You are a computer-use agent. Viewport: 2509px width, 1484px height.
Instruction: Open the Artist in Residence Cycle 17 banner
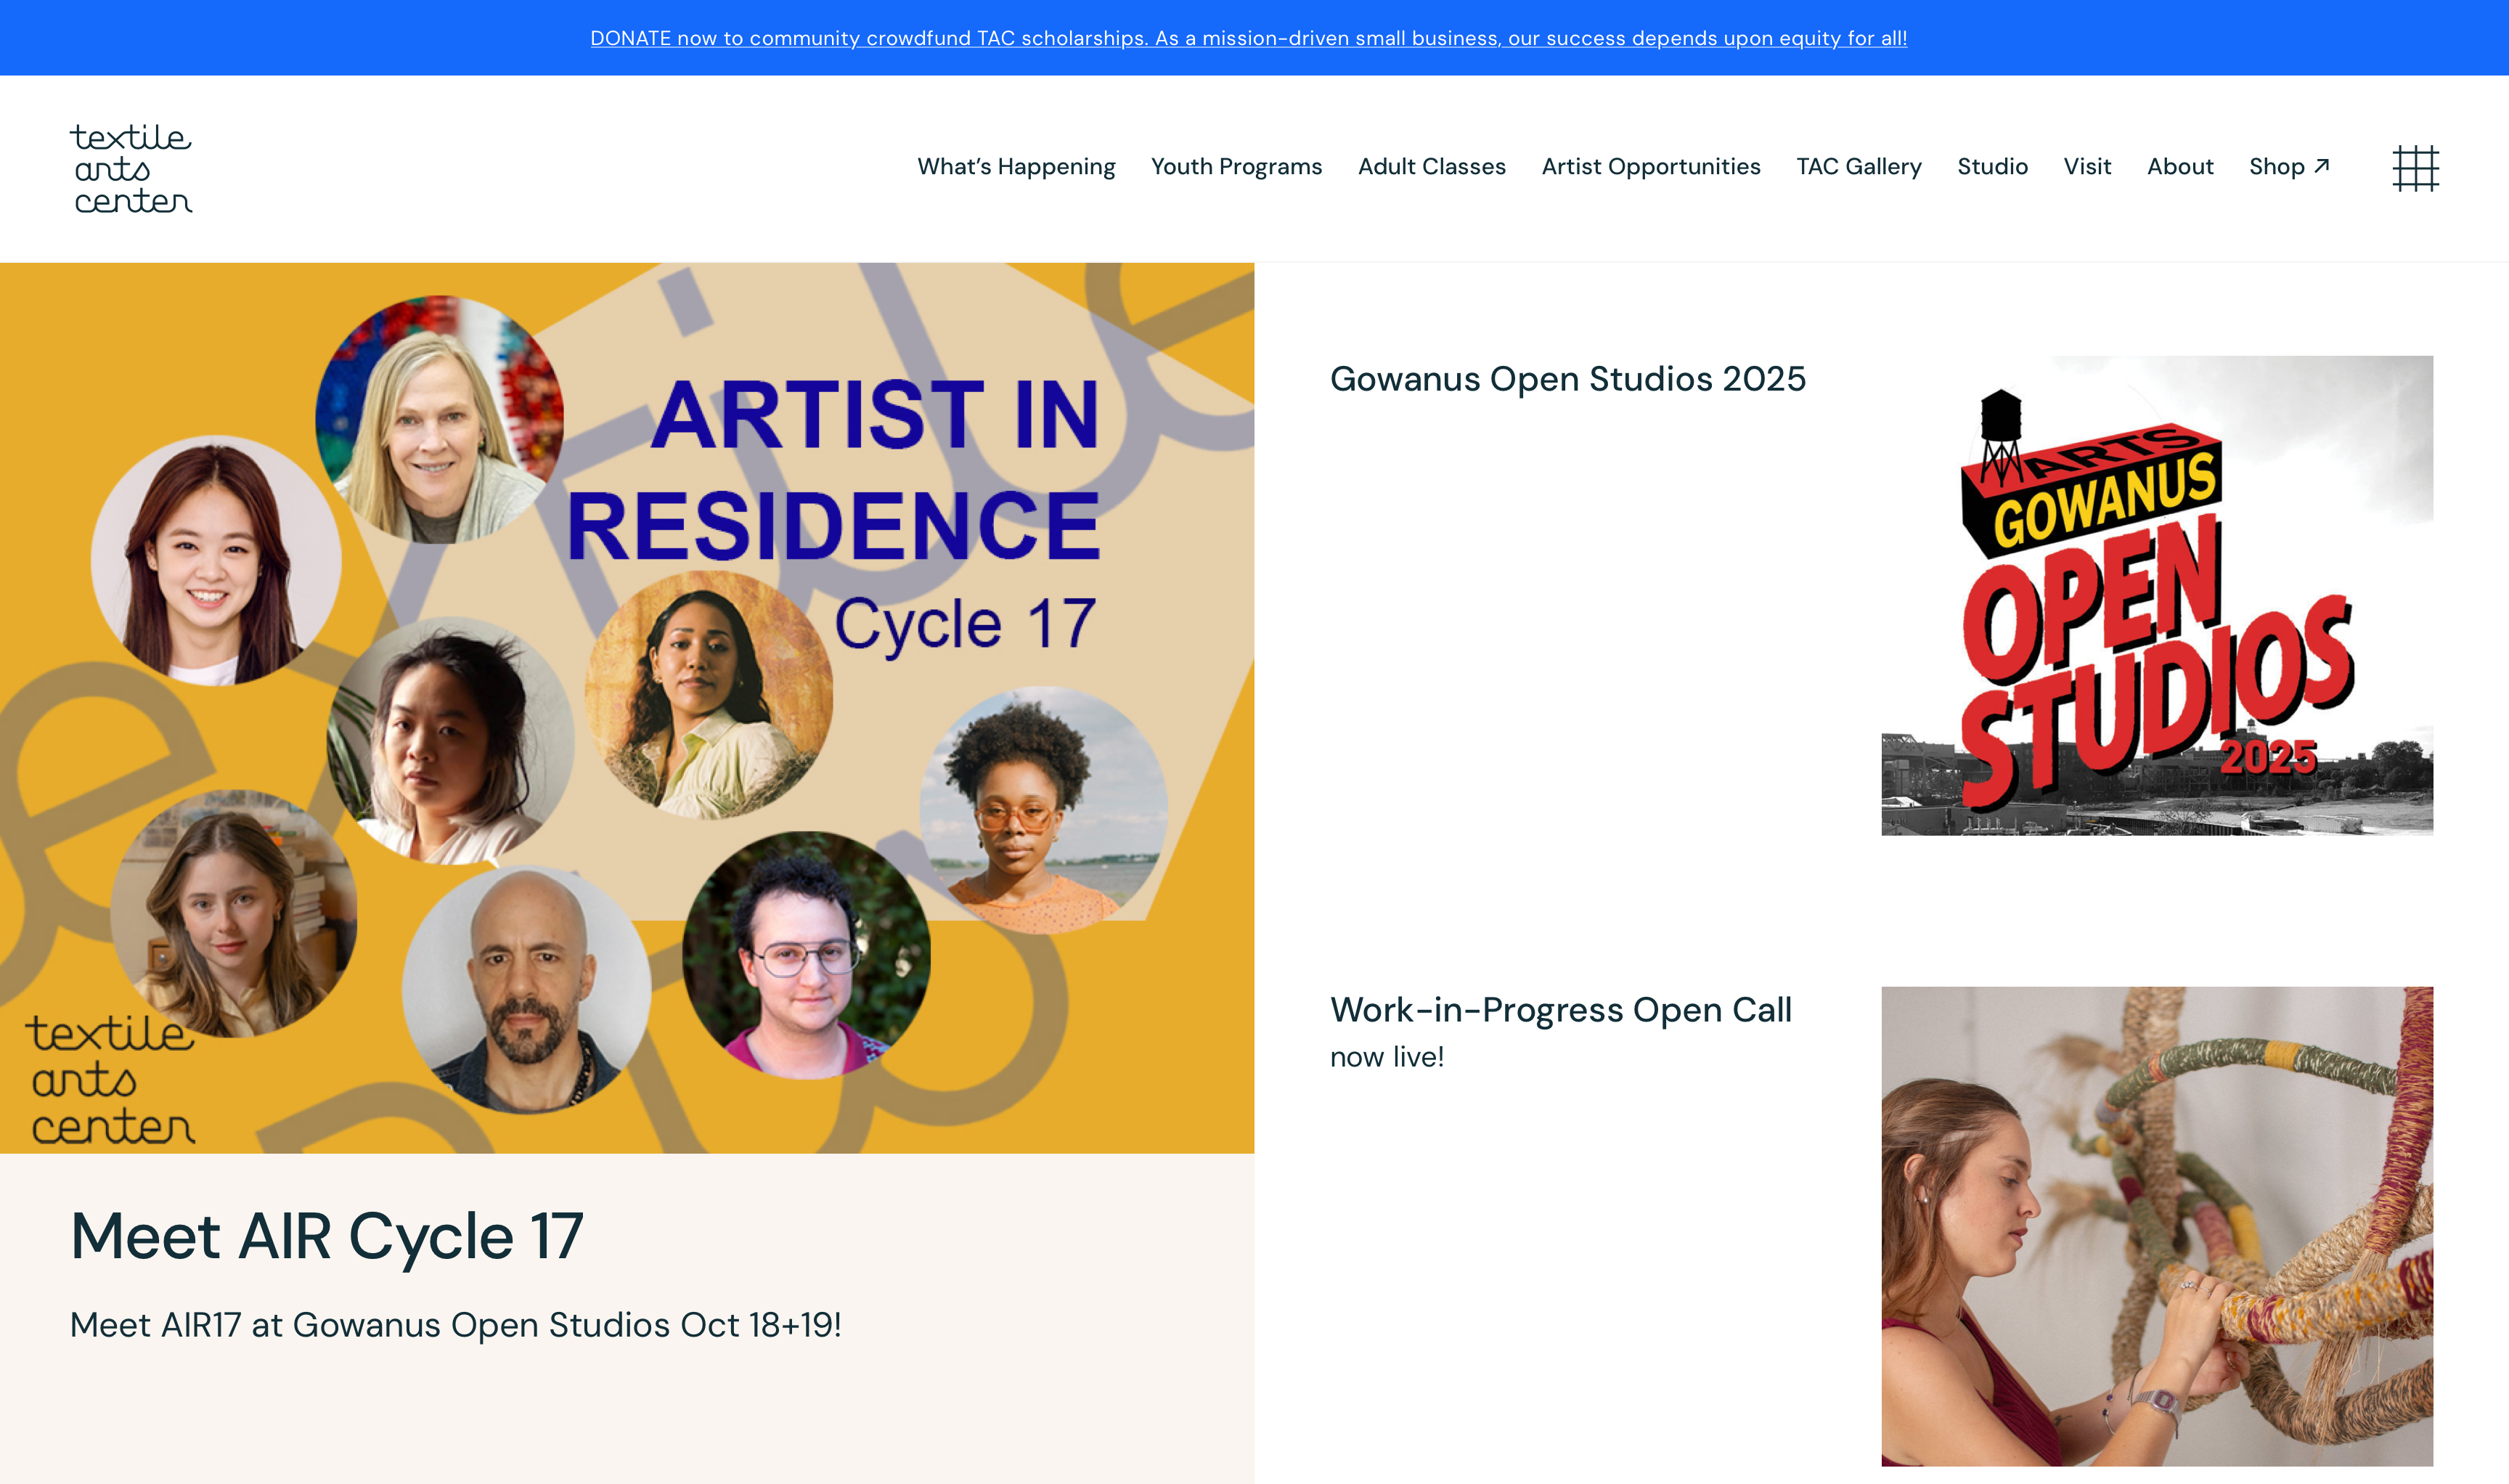(627, 708)
